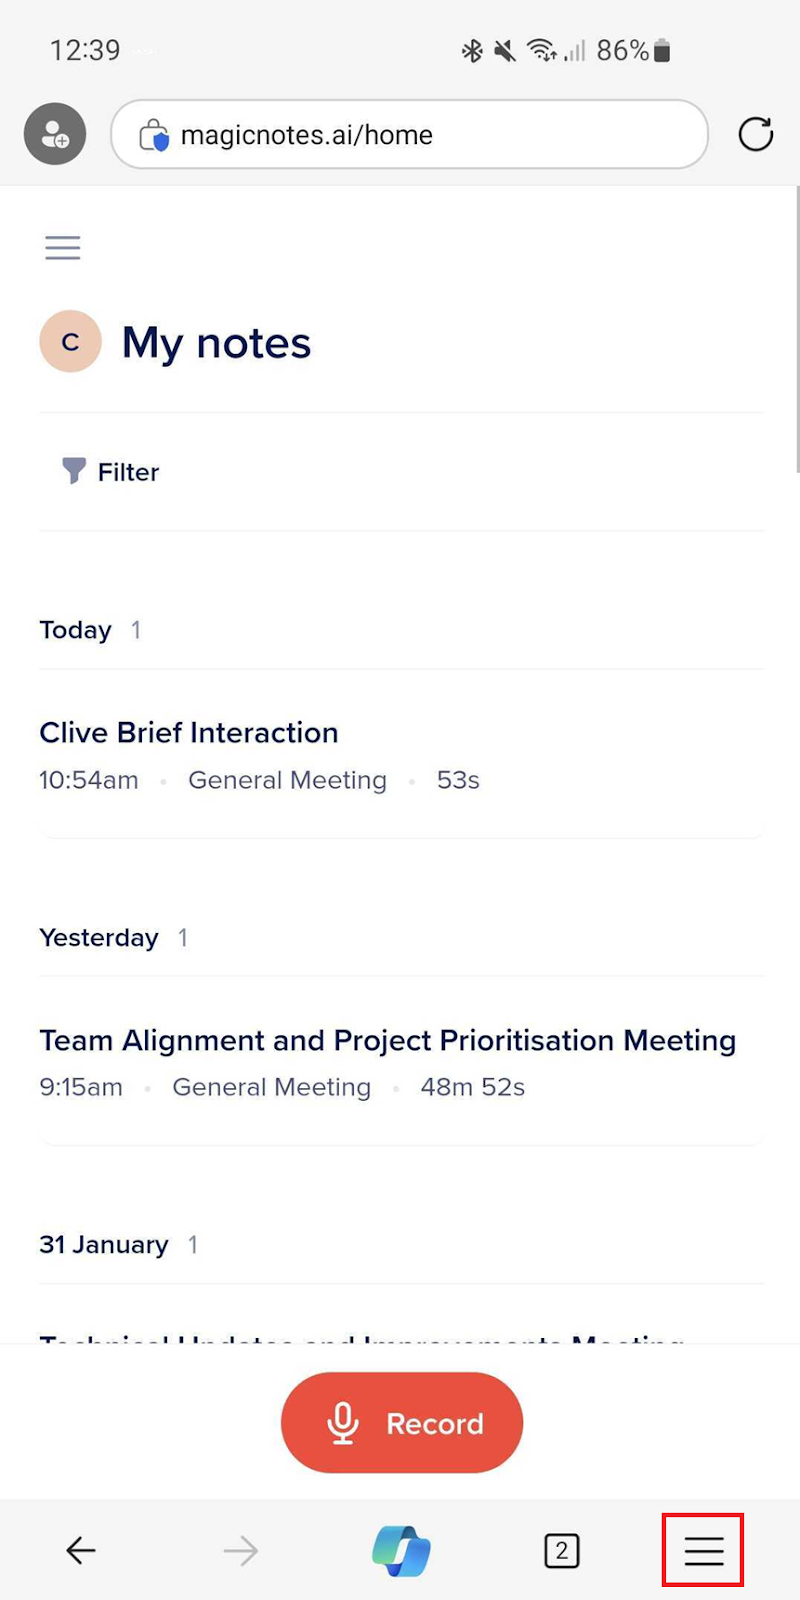Click the page scrollbar on the right edge
Screen dimensions: 800x1600
[796, 330]
